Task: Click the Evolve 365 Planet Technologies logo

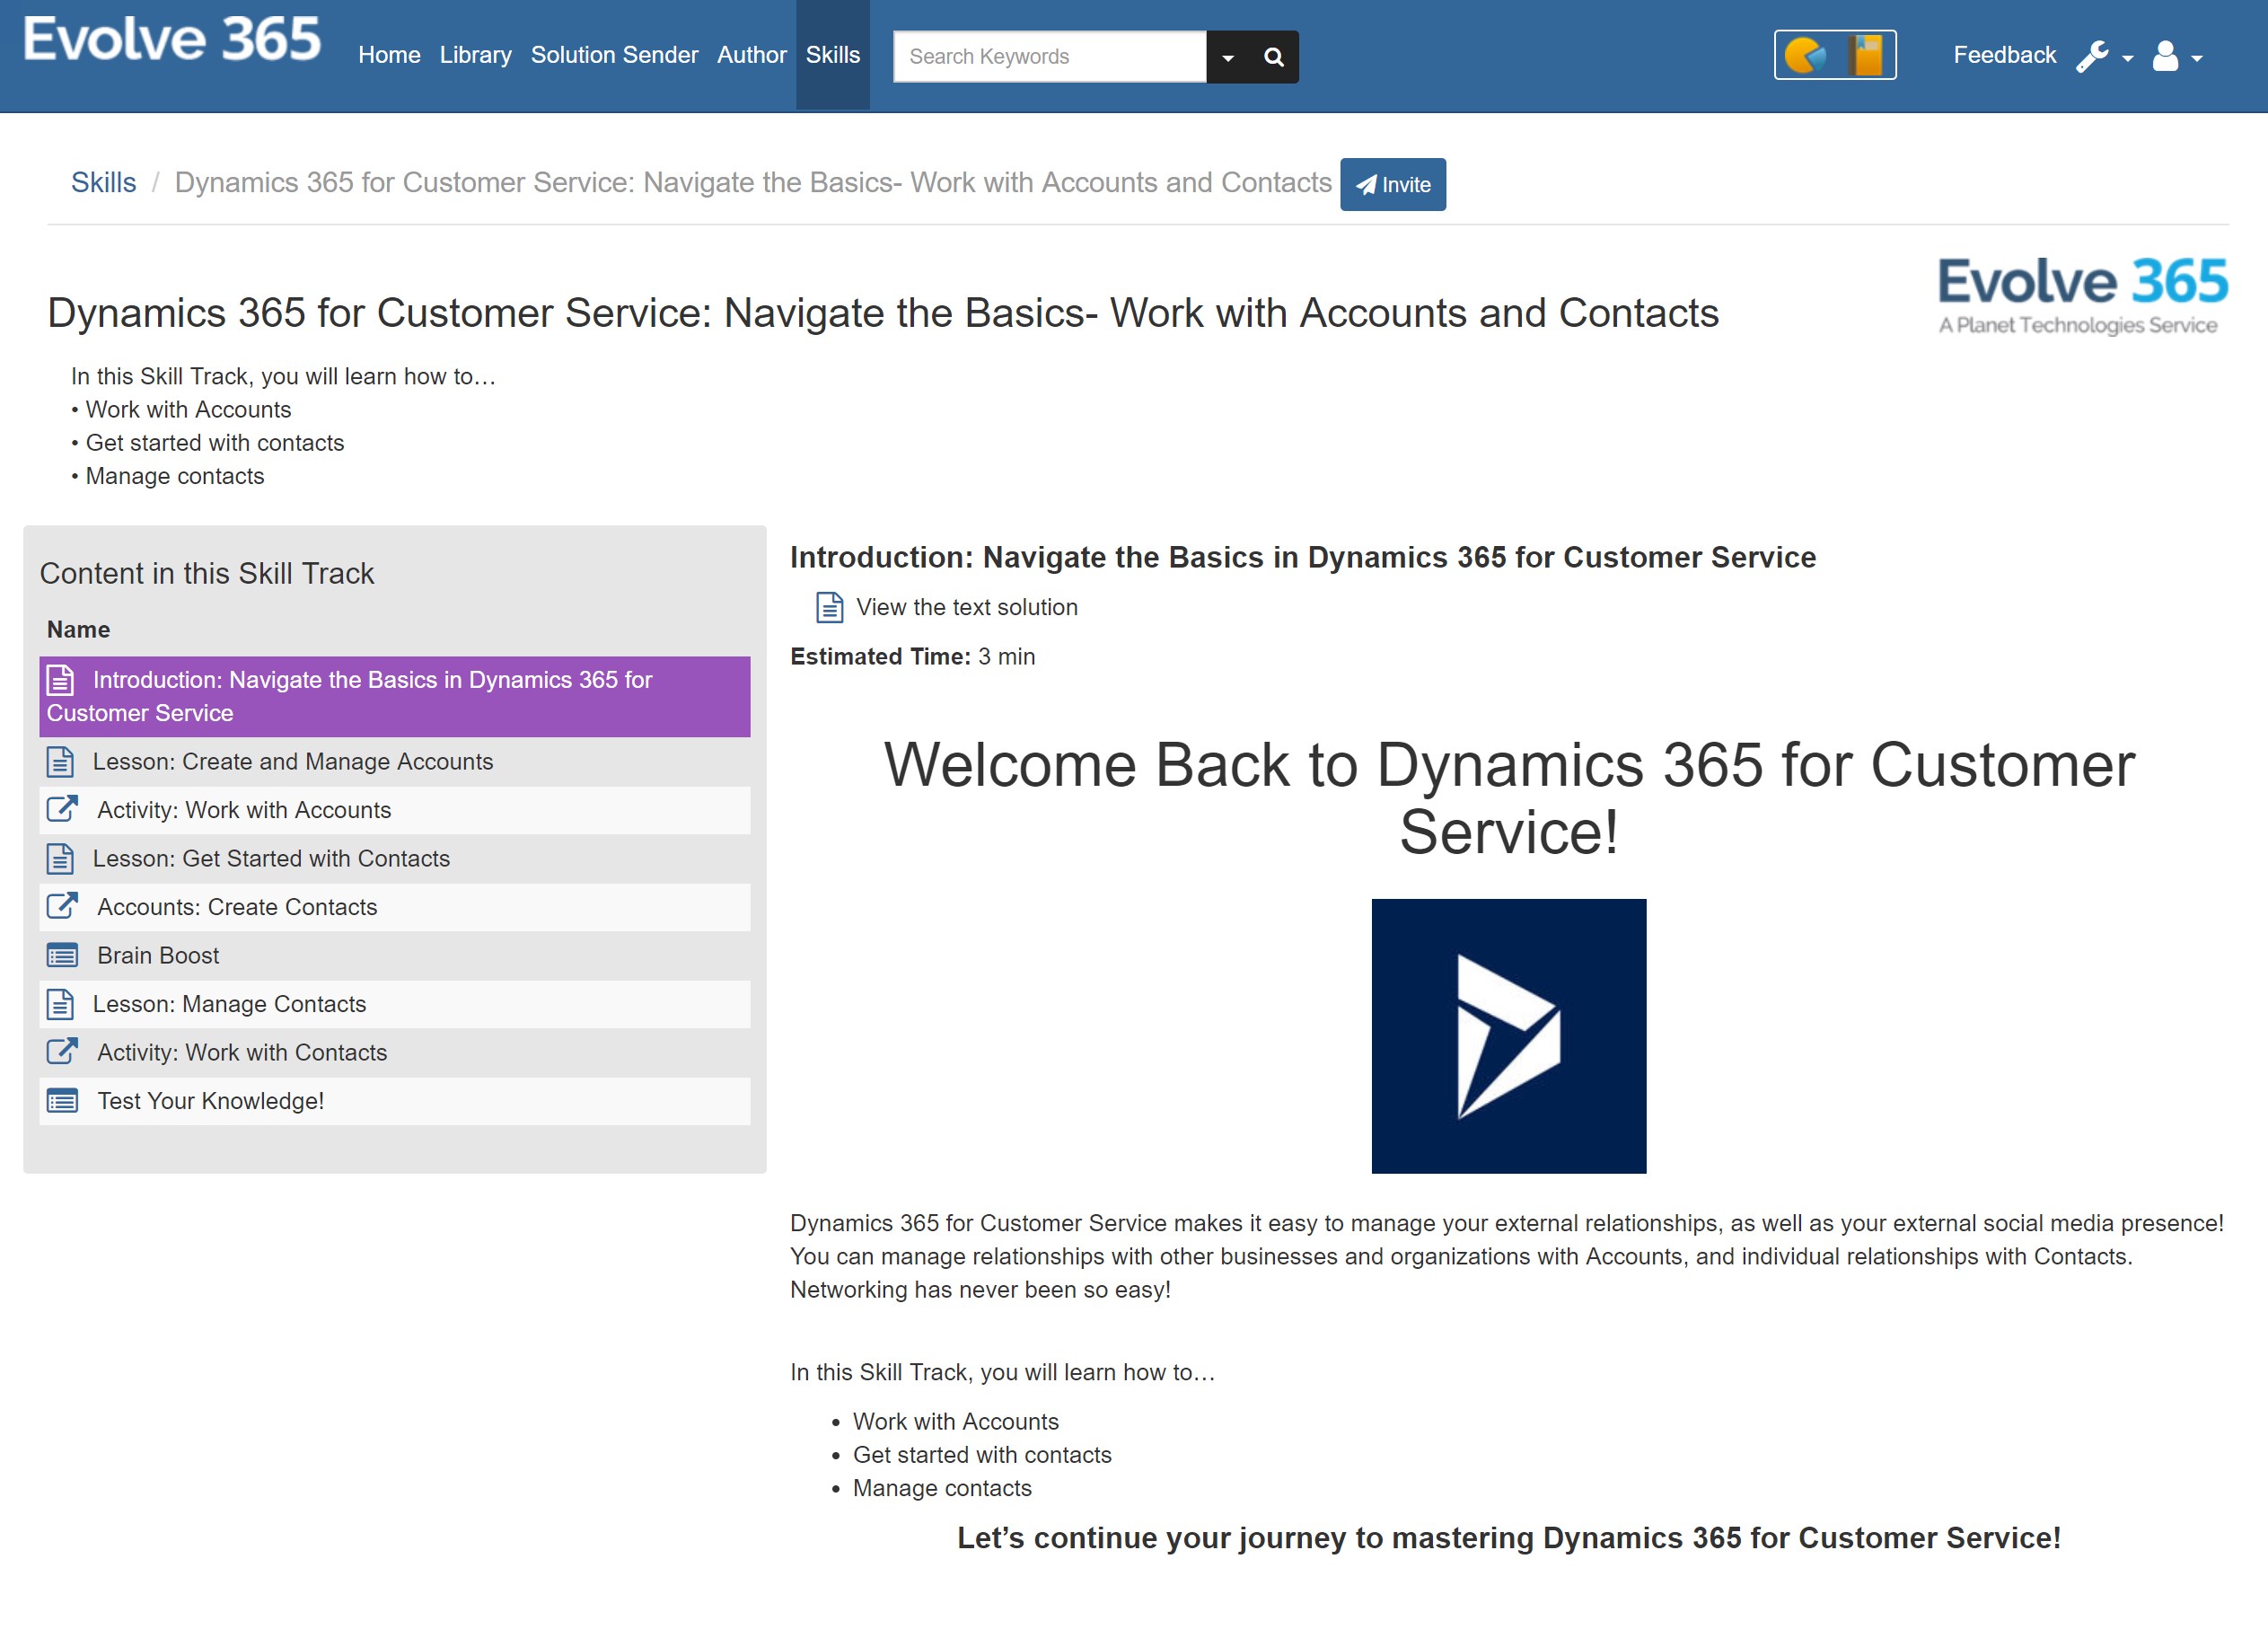Action: pos(2082,296)
